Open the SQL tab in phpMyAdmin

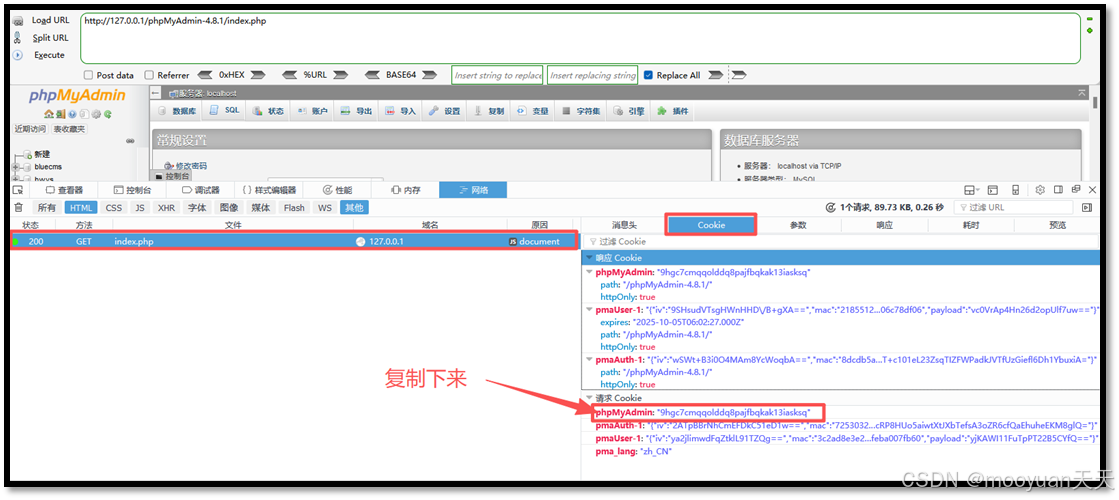click(225, 111)
